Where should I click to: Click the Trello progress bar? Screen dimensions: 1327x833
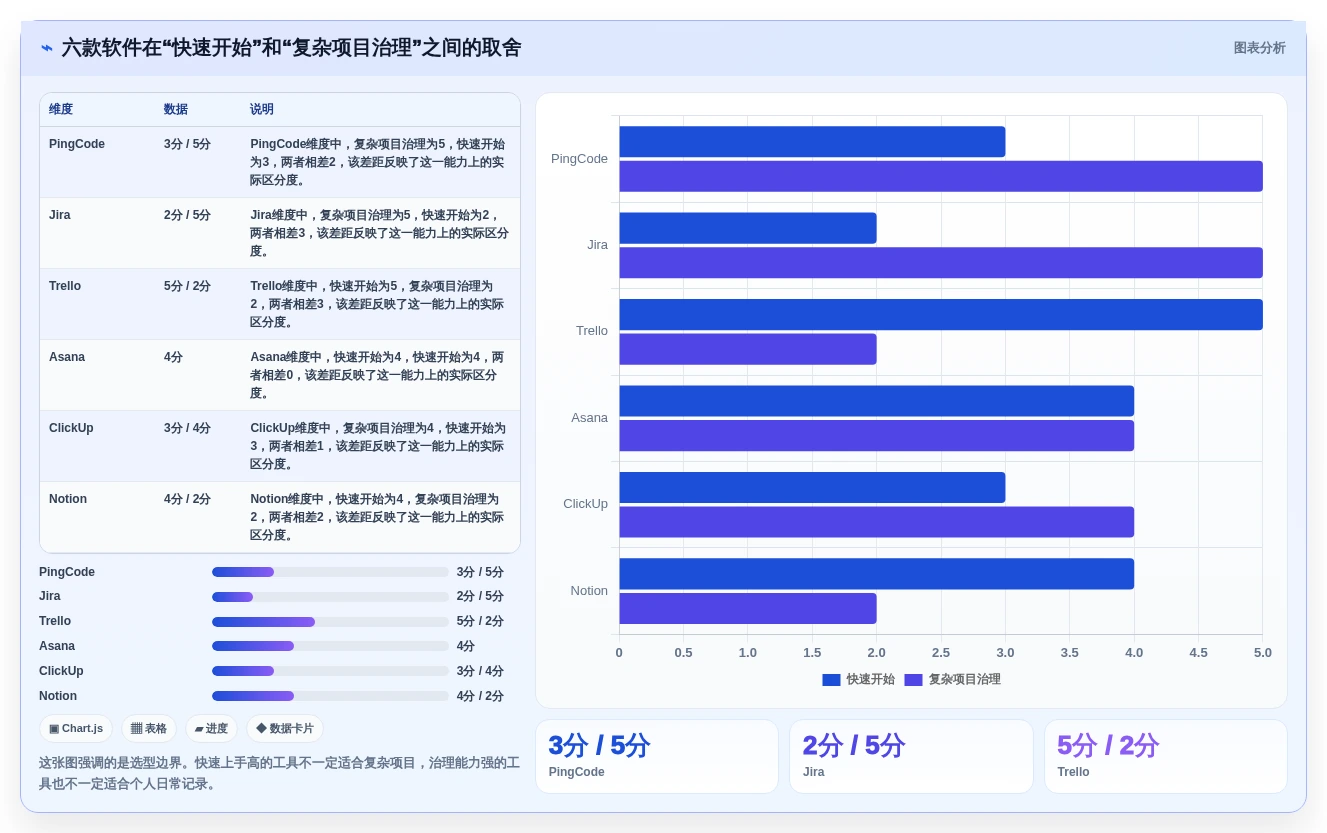(x=330, y=622)
